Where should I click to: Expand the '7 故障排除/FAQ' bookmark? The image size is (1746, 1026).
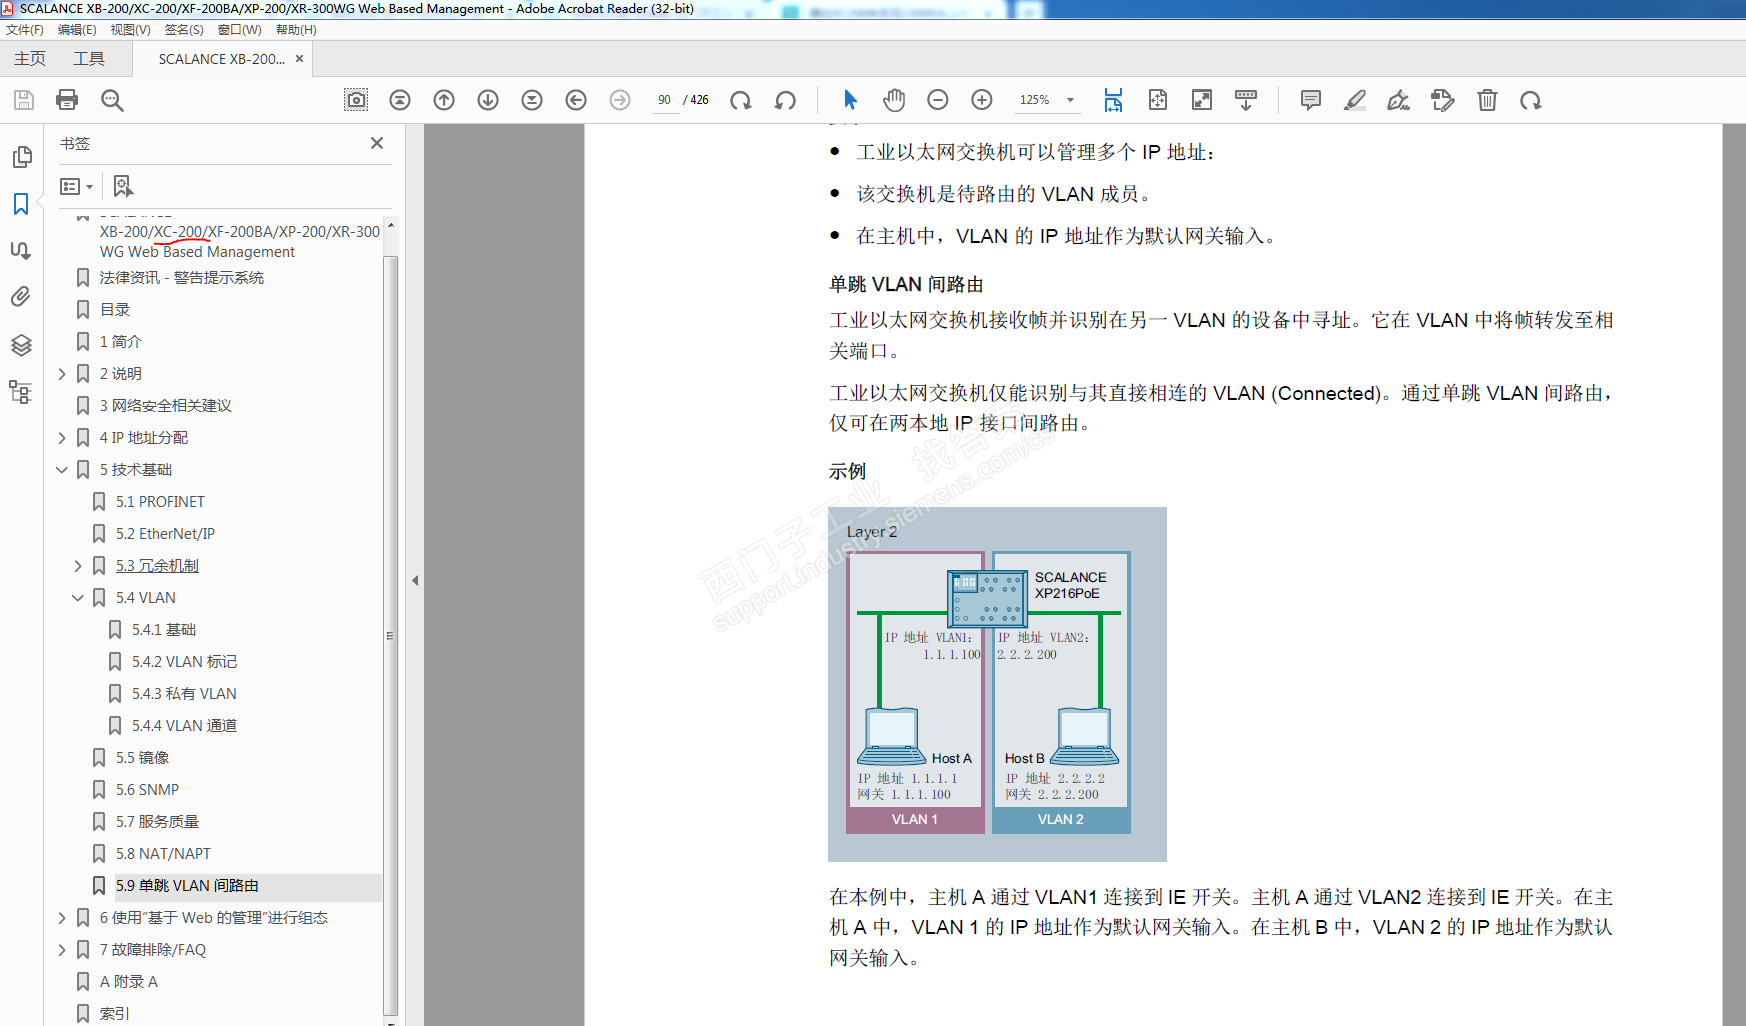tap(62, 950)
